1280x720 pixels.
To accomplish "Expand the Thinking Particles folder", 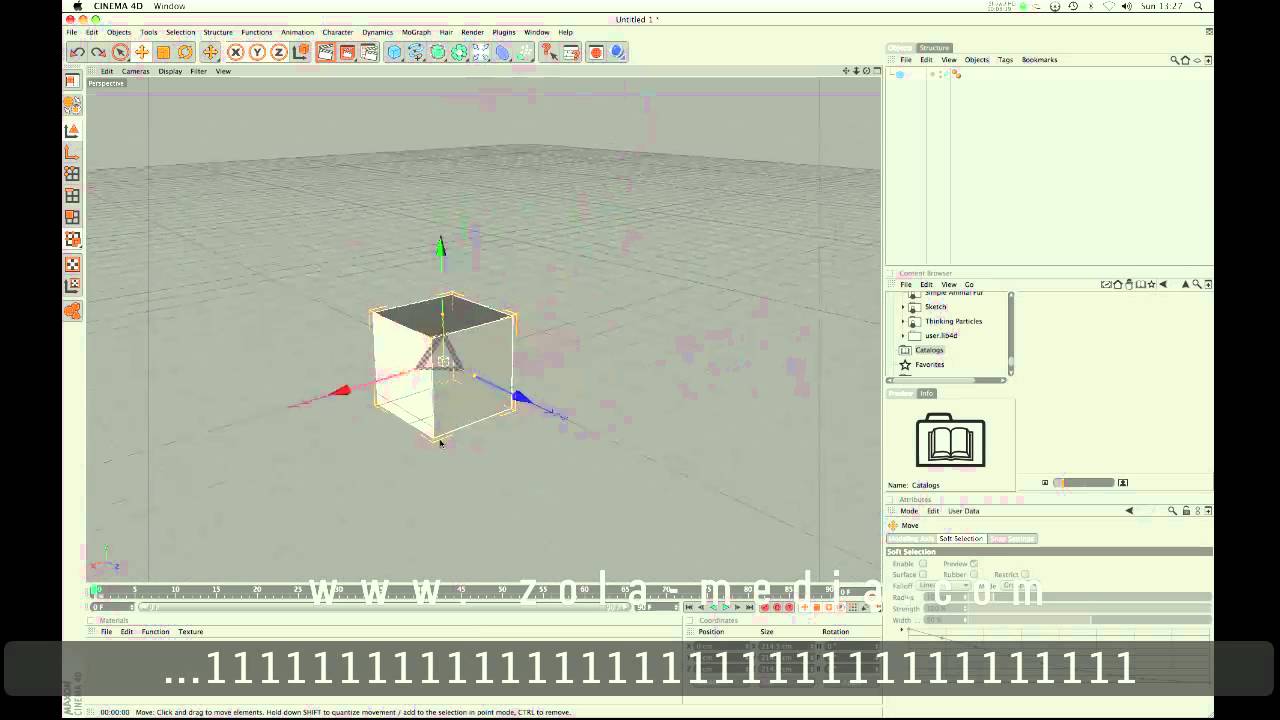I will click(903, 321).
